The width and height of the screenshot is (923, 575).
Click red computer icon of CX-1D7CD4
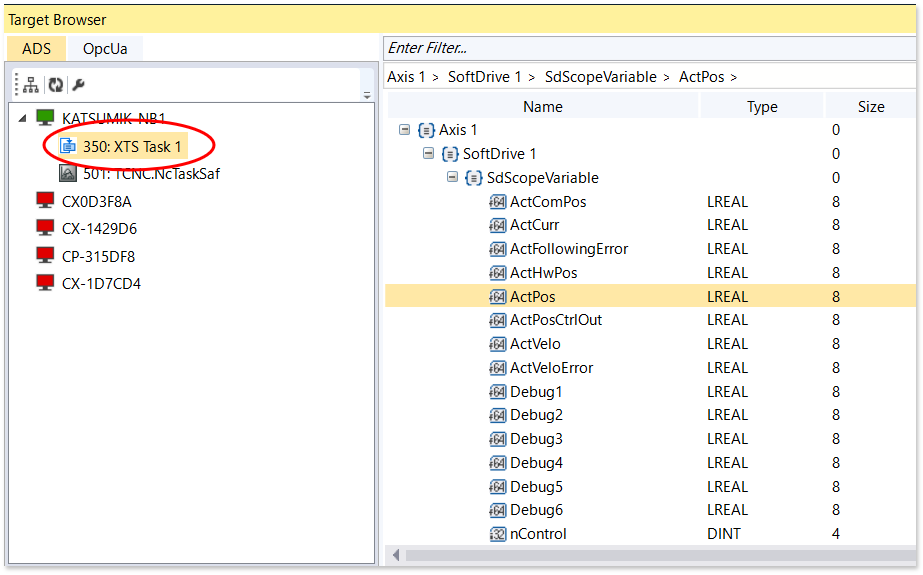(45, 282)
